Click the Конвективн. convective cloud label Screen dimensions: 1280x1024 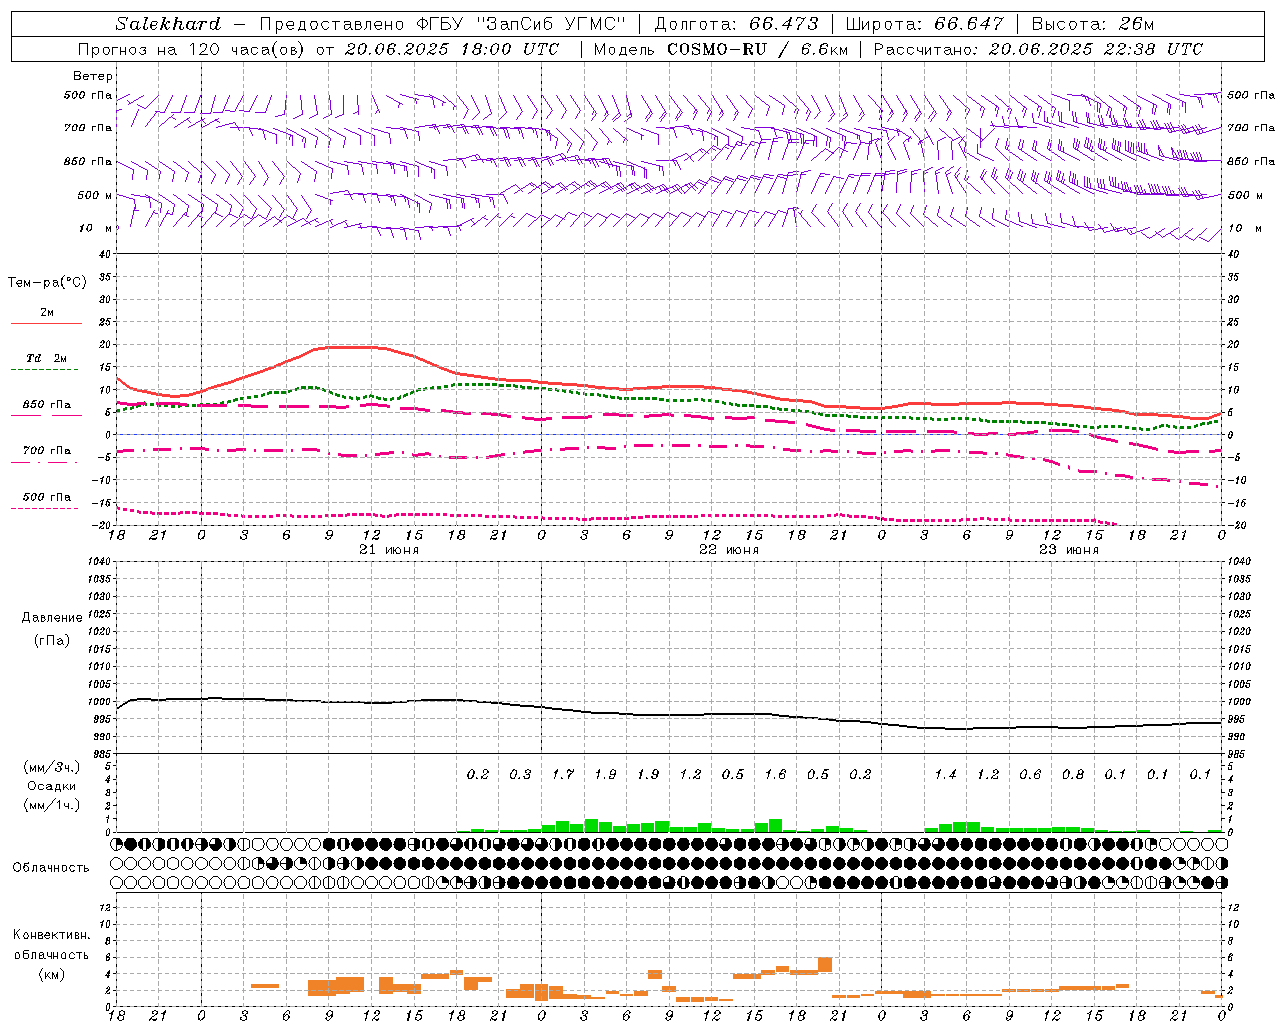(51, 935)
